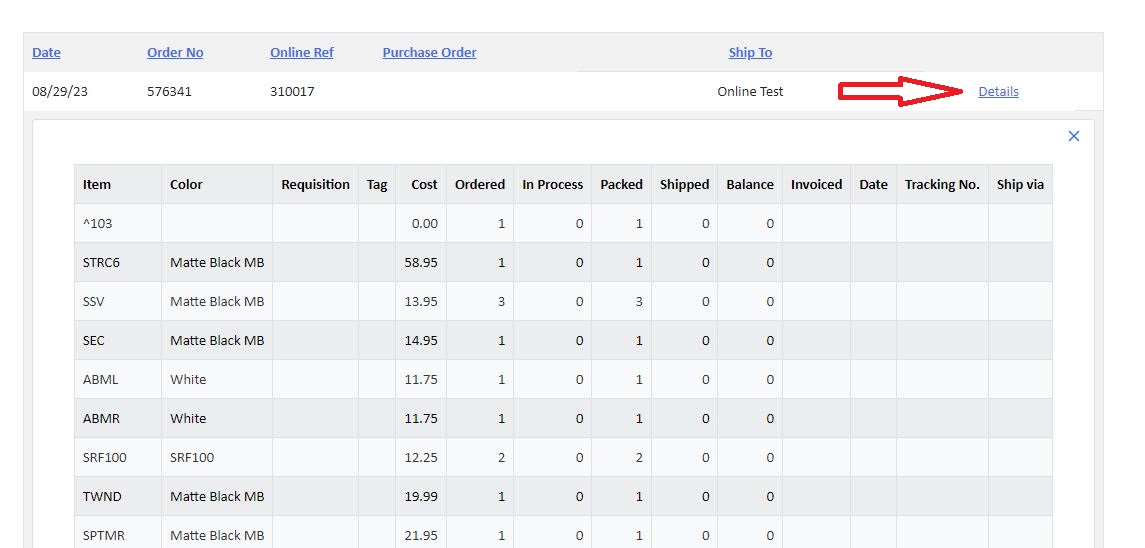This screenshot has width=1145, height=548.
Task: Open the Details link for order 576341
Action: (997, 92)
